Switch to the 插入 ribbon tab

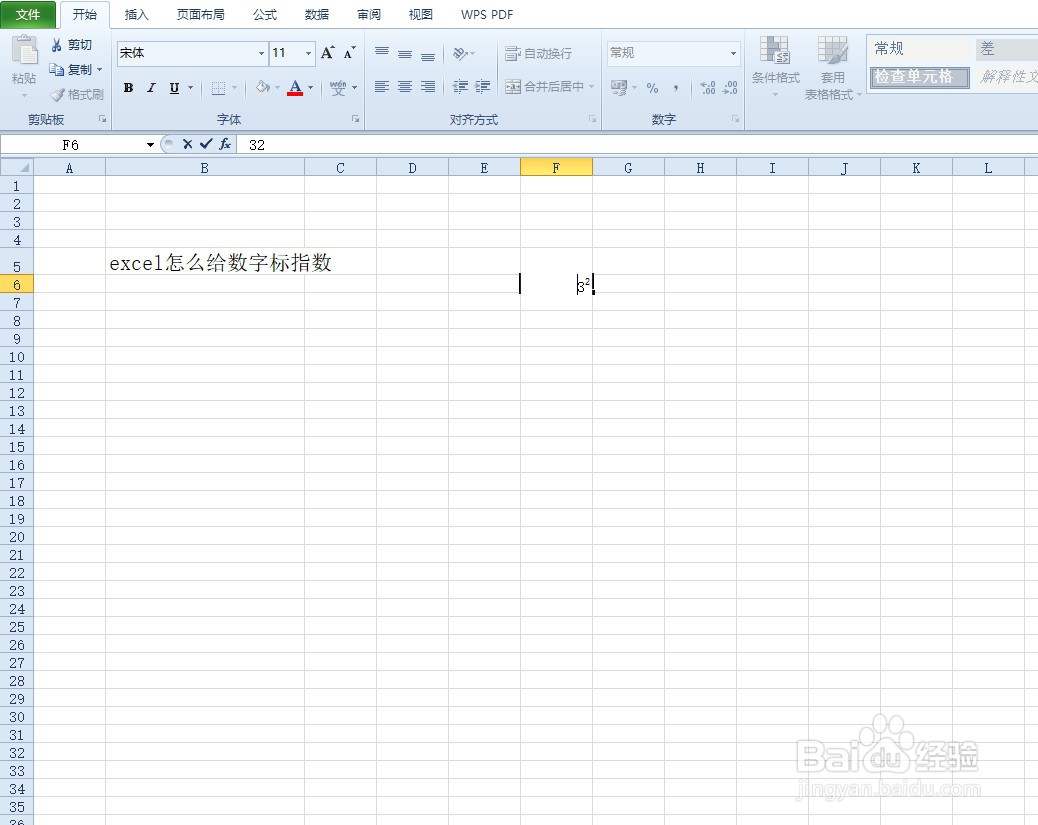(x=136, y=14)
